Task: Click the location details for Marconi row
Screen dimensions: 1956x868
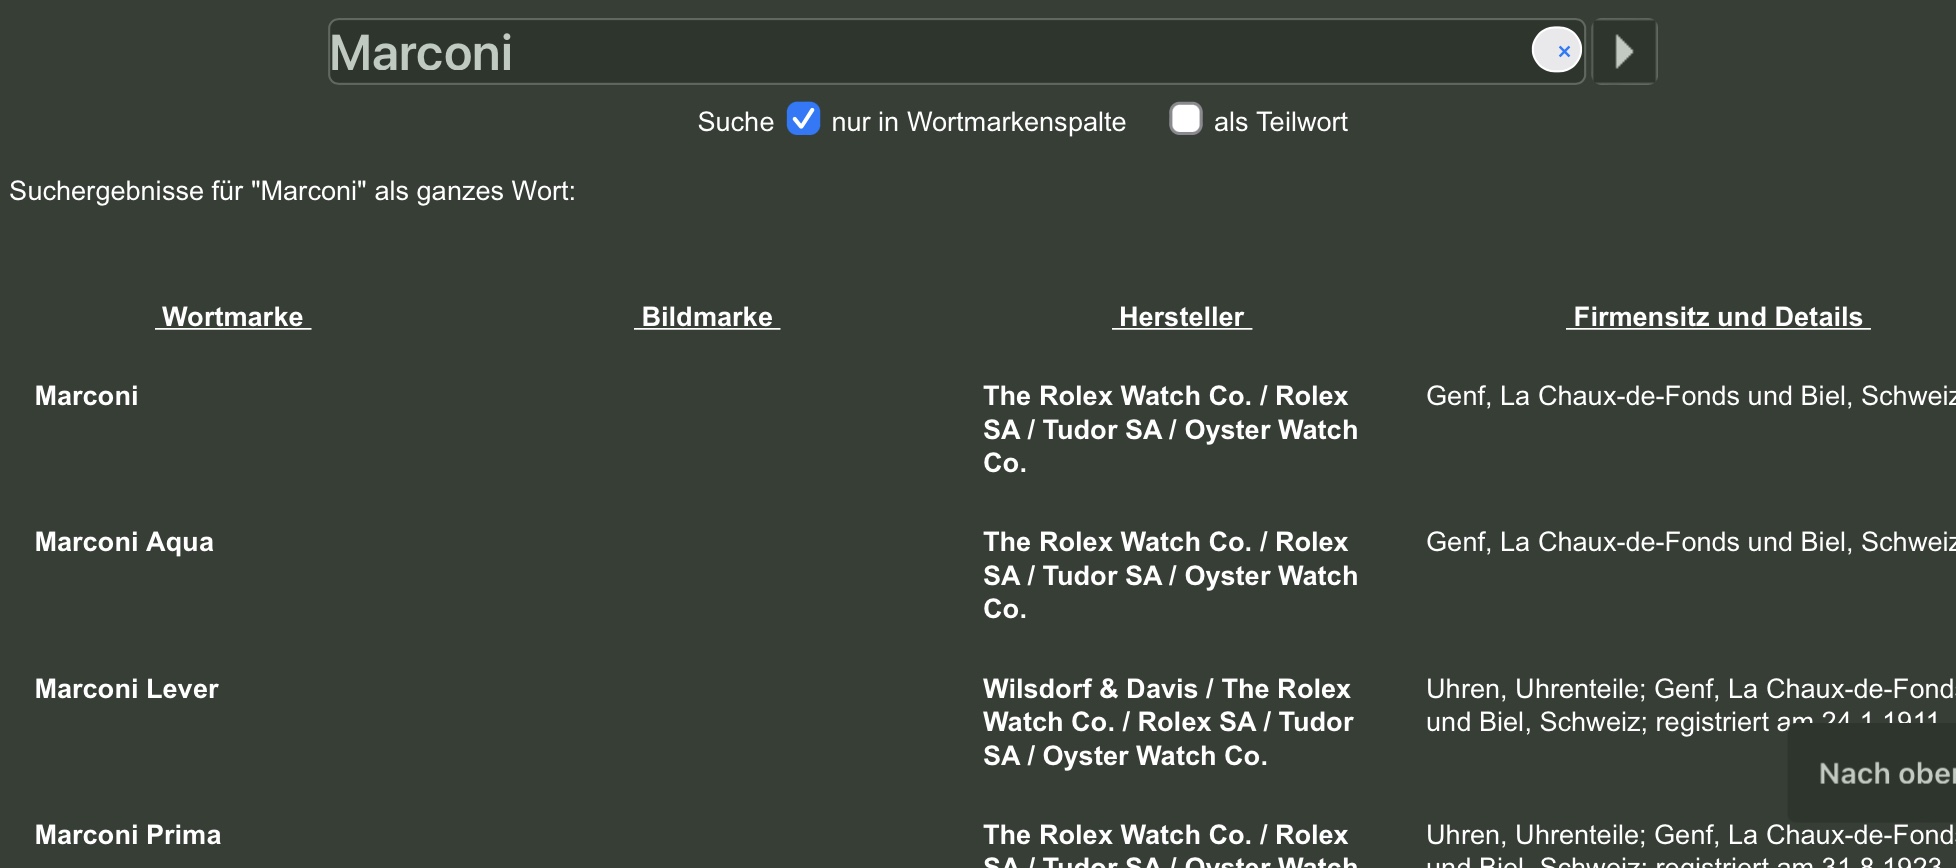Action: [x=1688, y=396]
